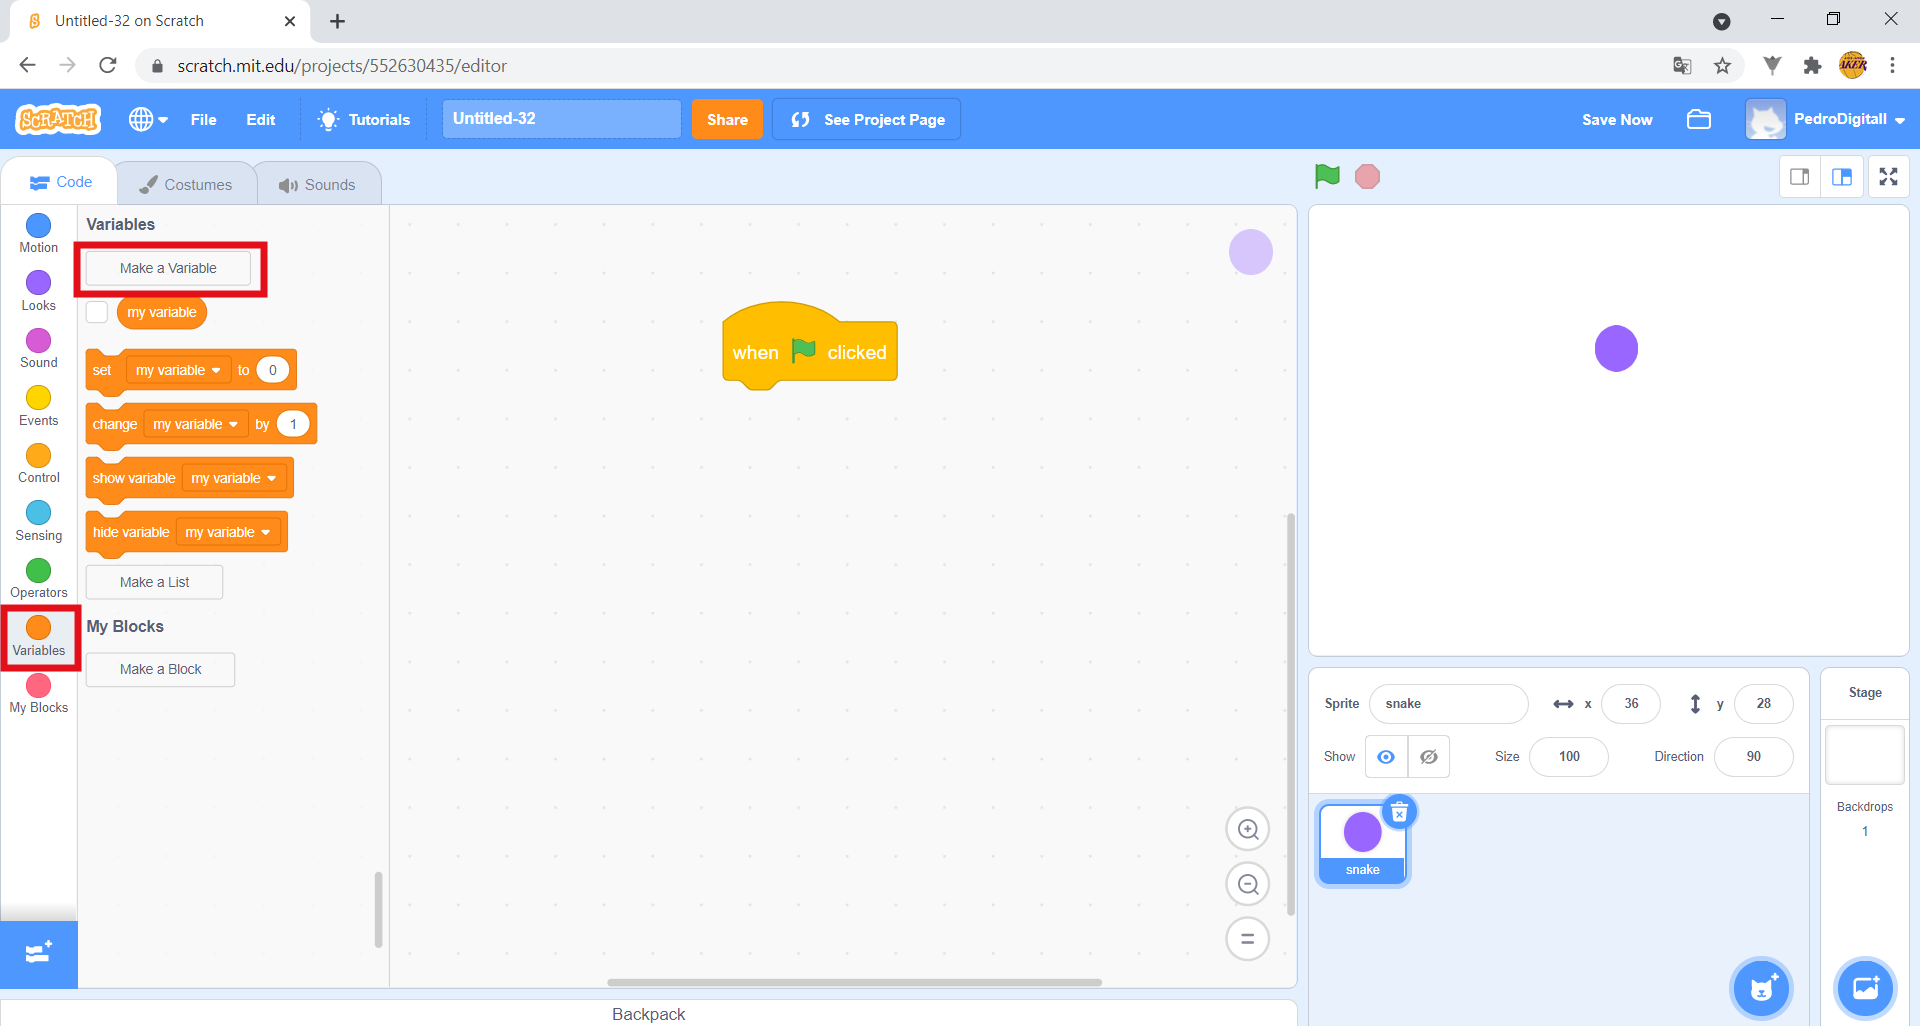Image resolution: width=1920 pixels, height=1026 pixels.
Task: Open Tutorials
Action: (x=364, y=119)
